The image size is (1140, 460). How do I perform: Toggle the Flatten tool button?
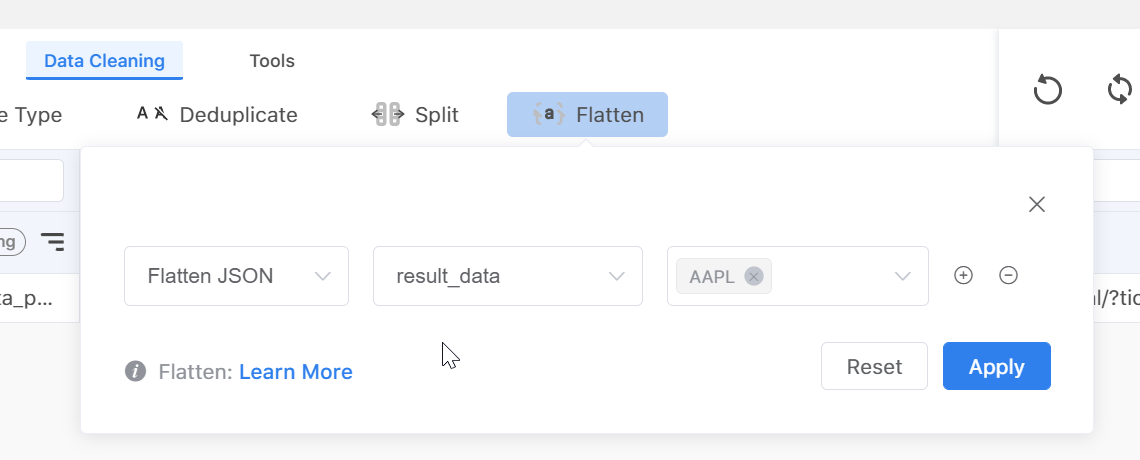point(587,115)
